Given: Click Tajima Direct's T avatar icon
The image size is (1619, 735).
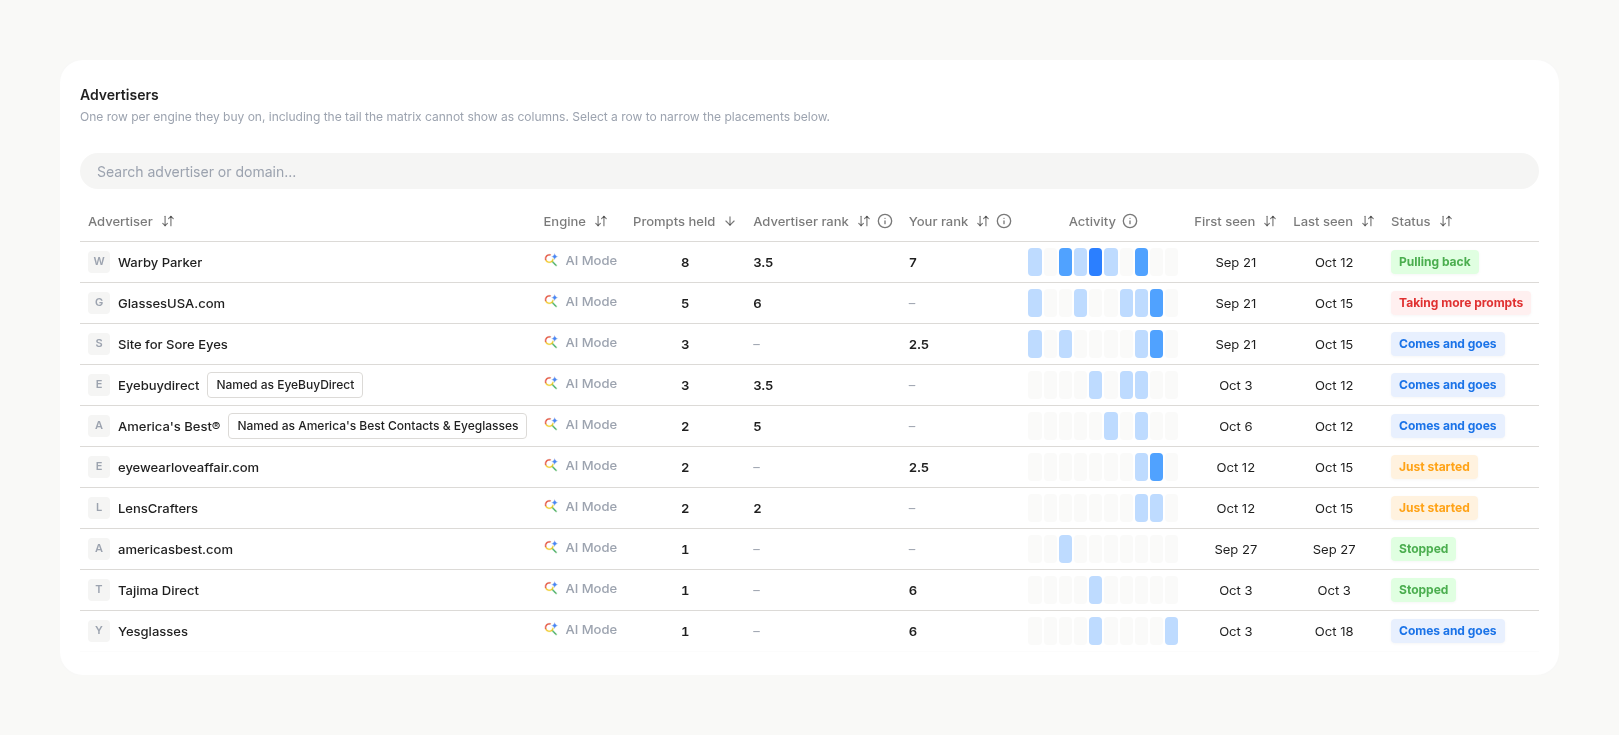Looking at the screenshot, I should [x=99, y=590].
